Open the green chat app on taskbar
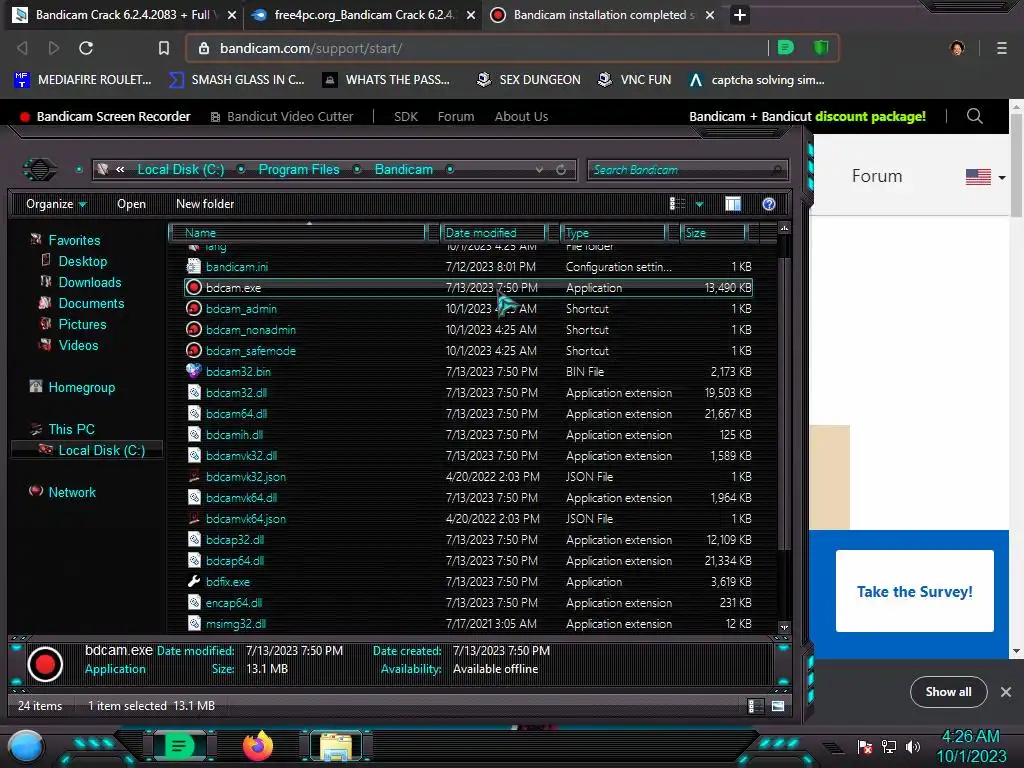This screenshot has height=768, width=1024. [178, 746]
